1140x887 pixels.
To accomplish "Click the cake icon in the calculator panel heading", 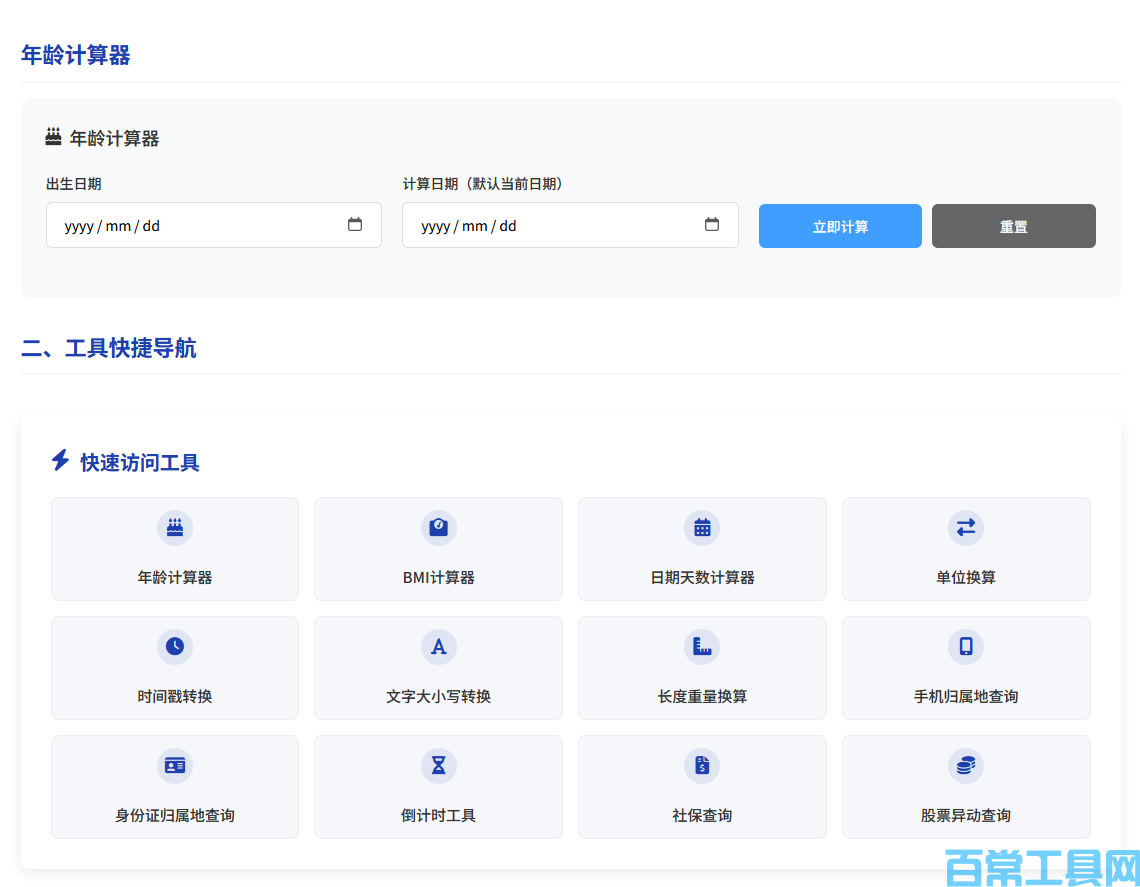I will pyautogui.click(x=53, y=136).
